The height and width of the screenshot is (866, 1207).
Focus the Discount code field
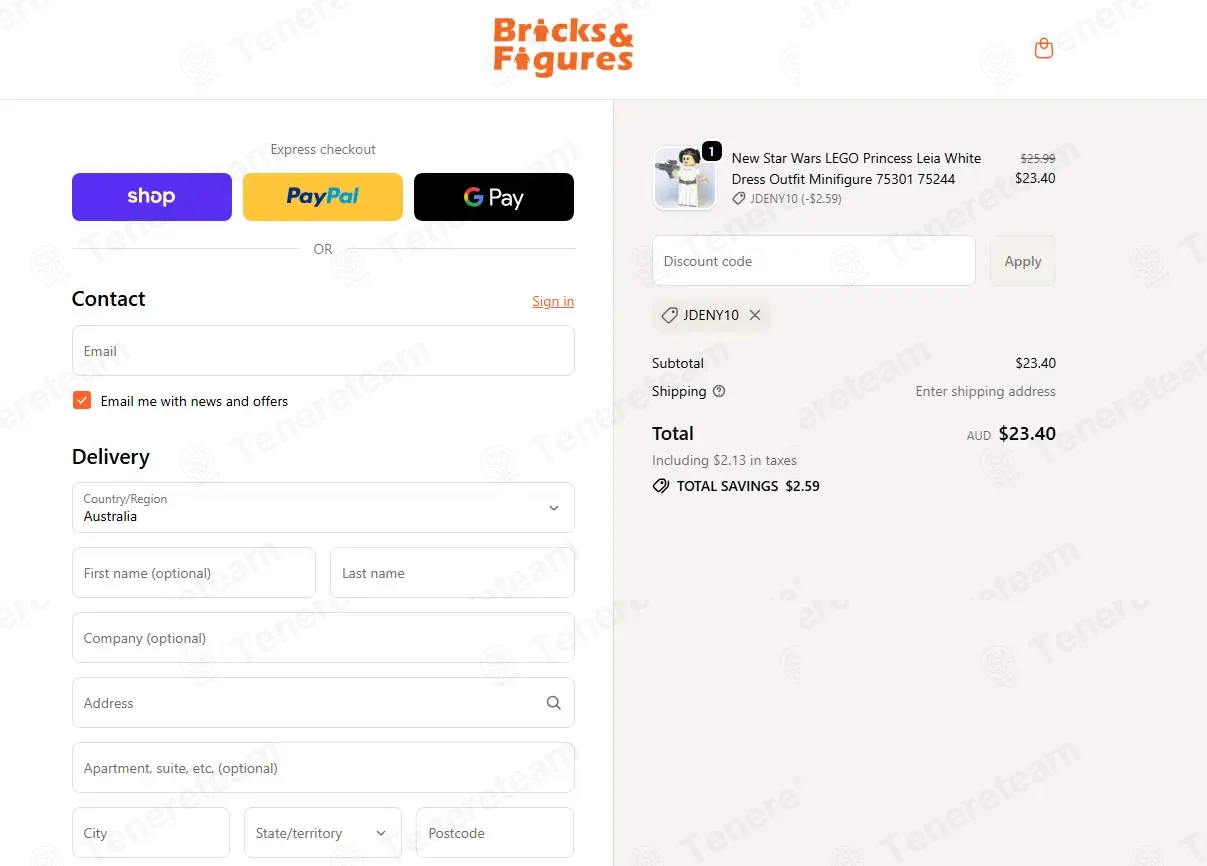coord(814,261)
